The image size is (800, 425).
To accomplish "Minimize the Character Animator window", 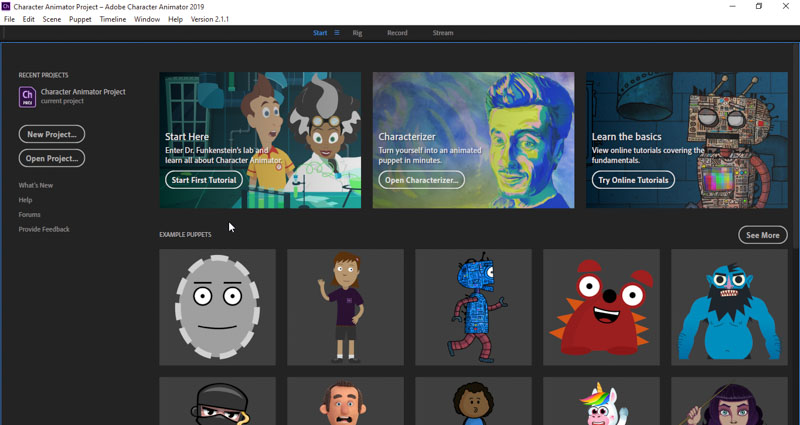I will pos(732,7).
